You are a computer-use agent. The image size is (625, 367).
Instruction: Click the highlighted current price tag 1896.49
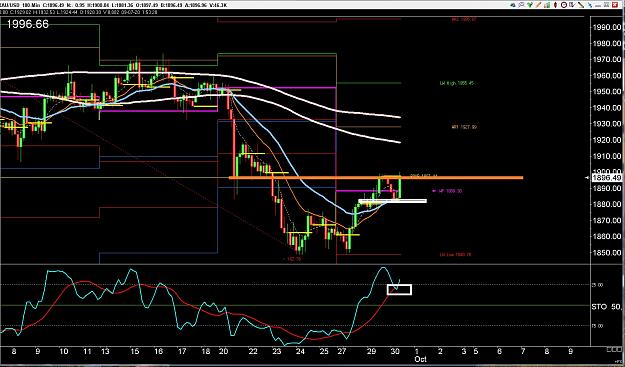click(607, 178)
